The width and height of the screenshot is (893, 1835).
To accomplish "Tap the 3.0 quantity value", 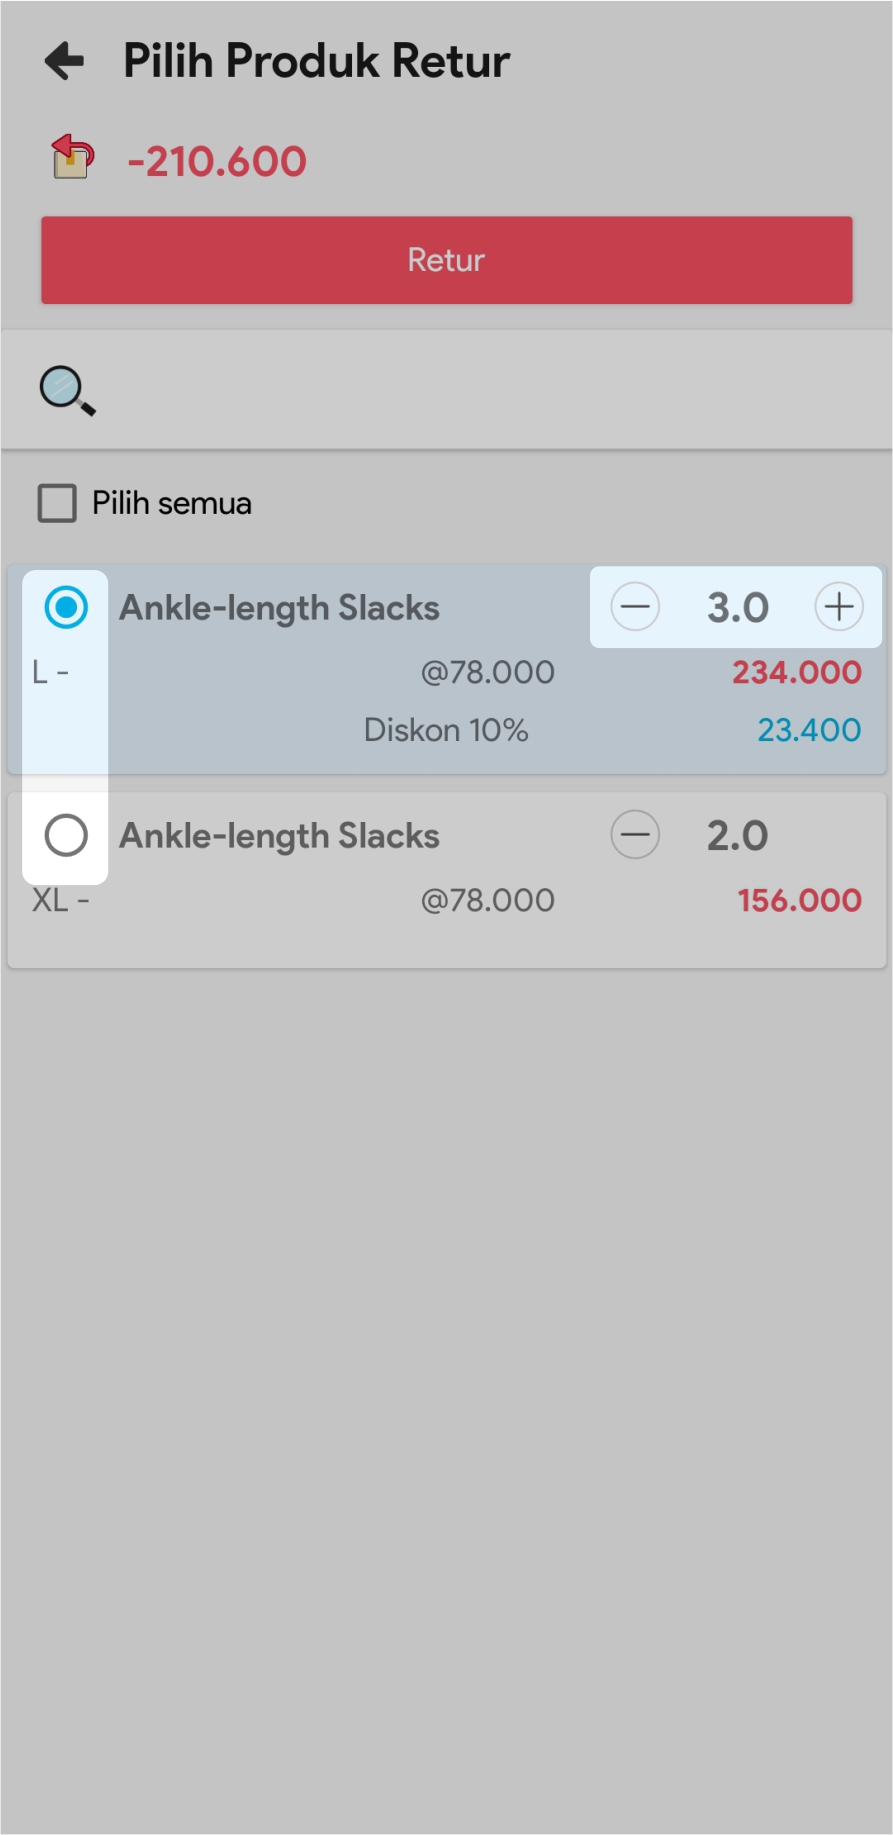I will pyautogui.click(x=738, y=608).
